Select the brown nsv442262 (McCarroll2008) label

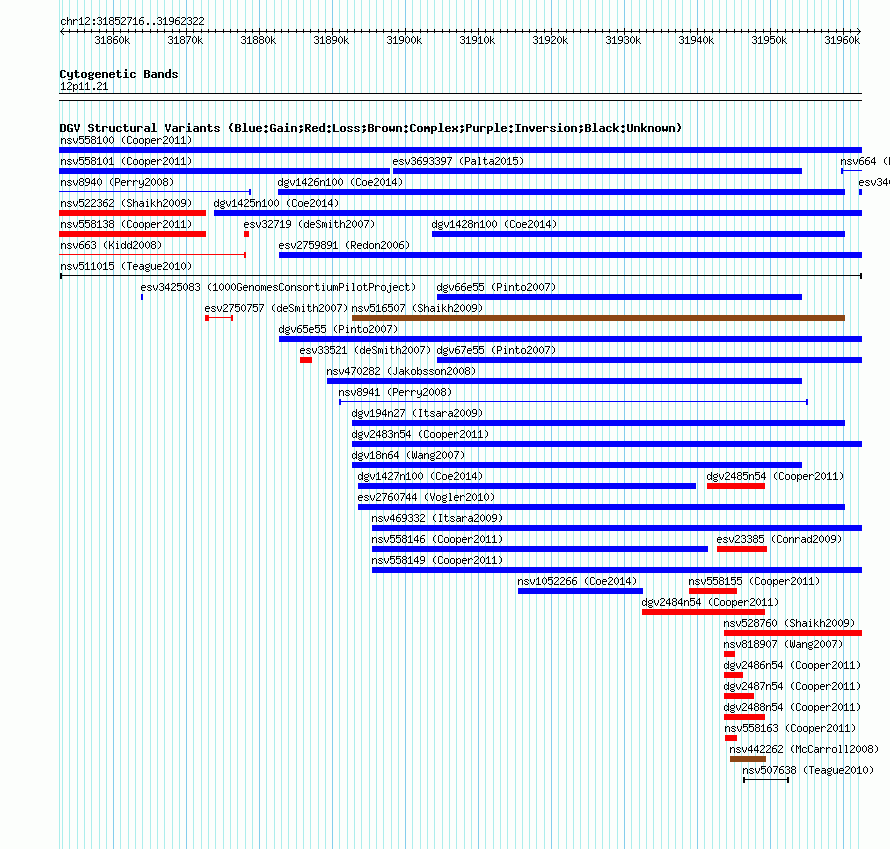pos(804,749)
